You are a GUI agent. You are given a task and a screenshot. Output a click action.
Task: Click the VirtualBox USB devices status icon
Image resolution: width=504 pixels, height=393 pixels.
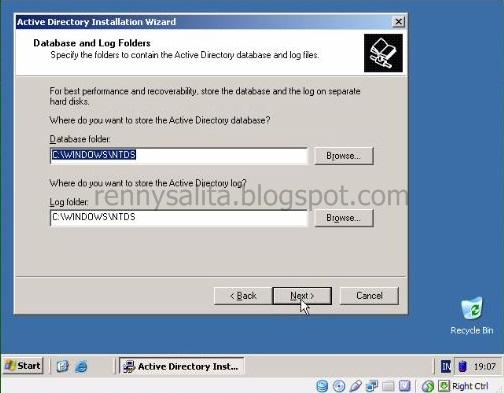pyautogui.click(x=355, y=386)
